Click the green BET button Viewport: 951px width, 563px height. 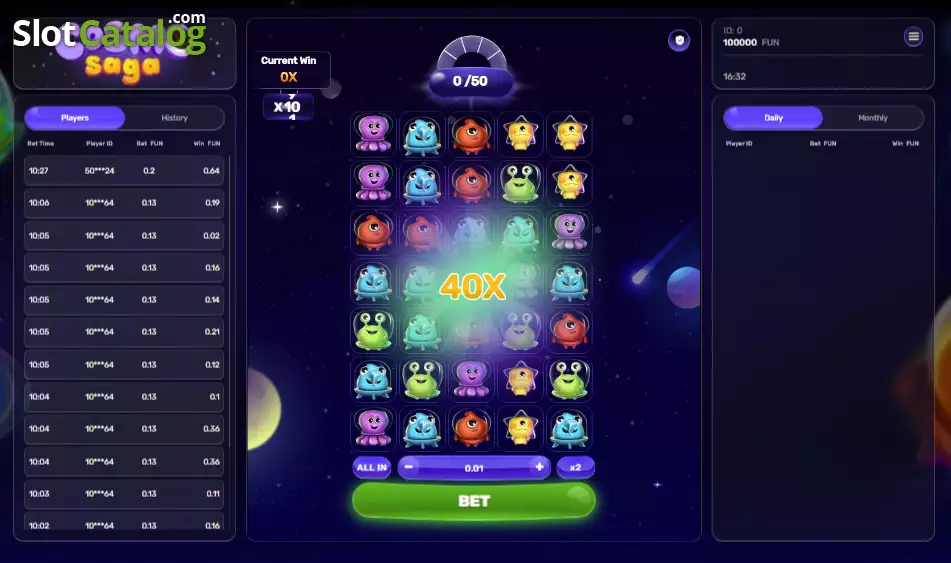coord(474,501)
